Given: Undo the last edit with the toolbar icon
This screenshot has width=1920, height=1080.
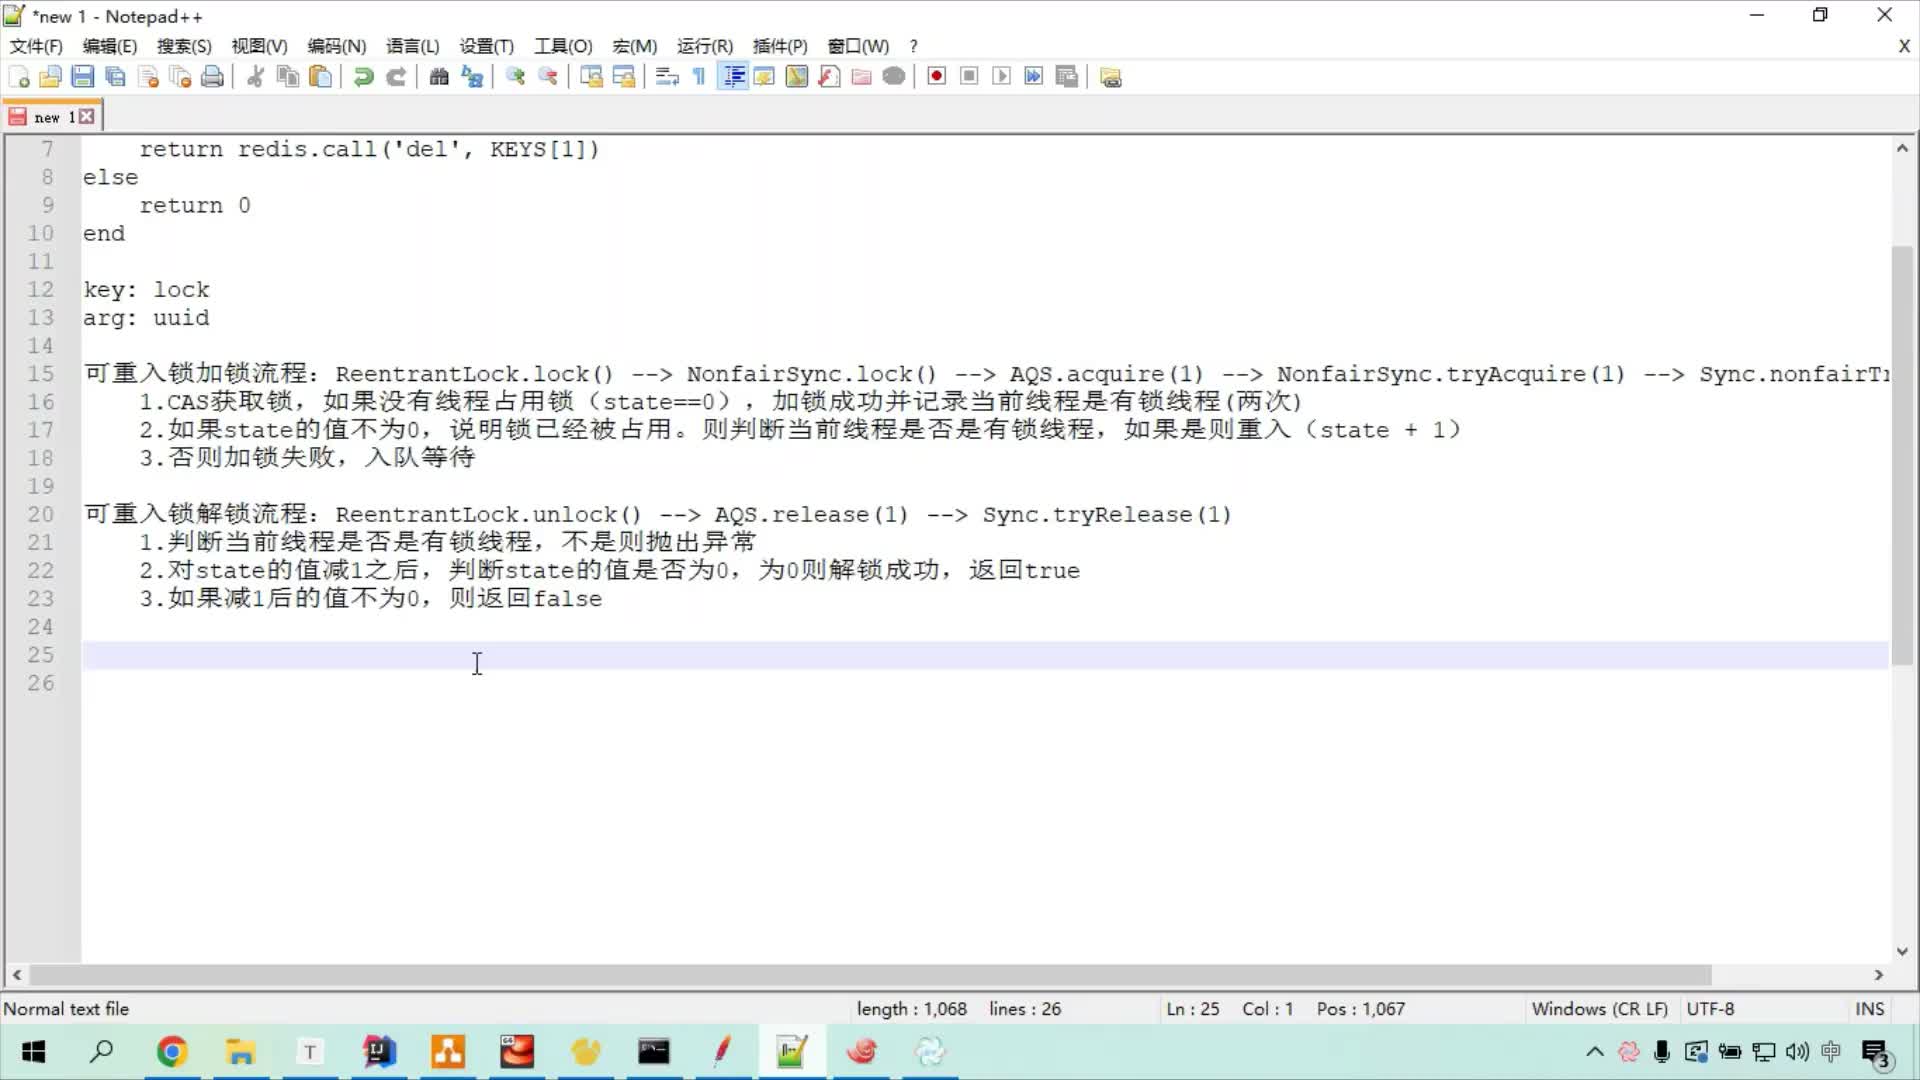Looking at the screenshot, I should pos(363,77).
